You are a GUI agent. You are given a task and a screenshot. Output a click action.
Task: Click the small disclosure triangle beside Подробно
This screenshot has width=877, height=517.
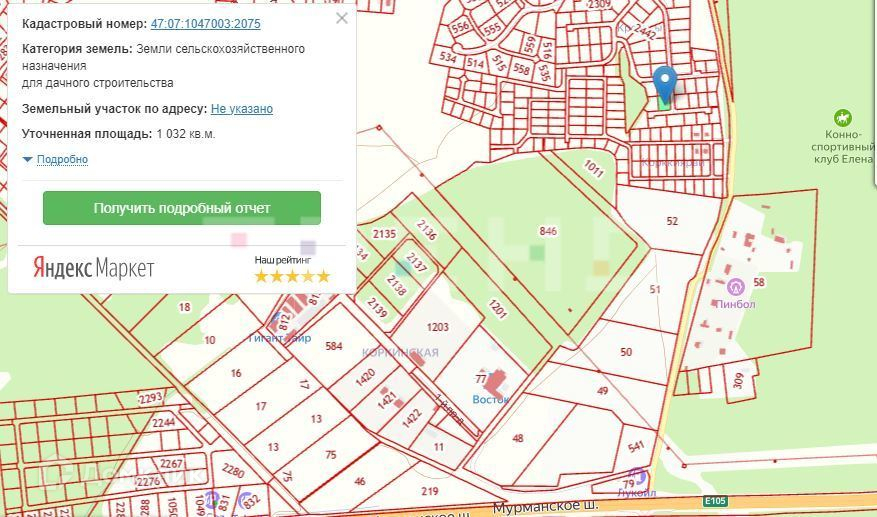click(27, 160)
